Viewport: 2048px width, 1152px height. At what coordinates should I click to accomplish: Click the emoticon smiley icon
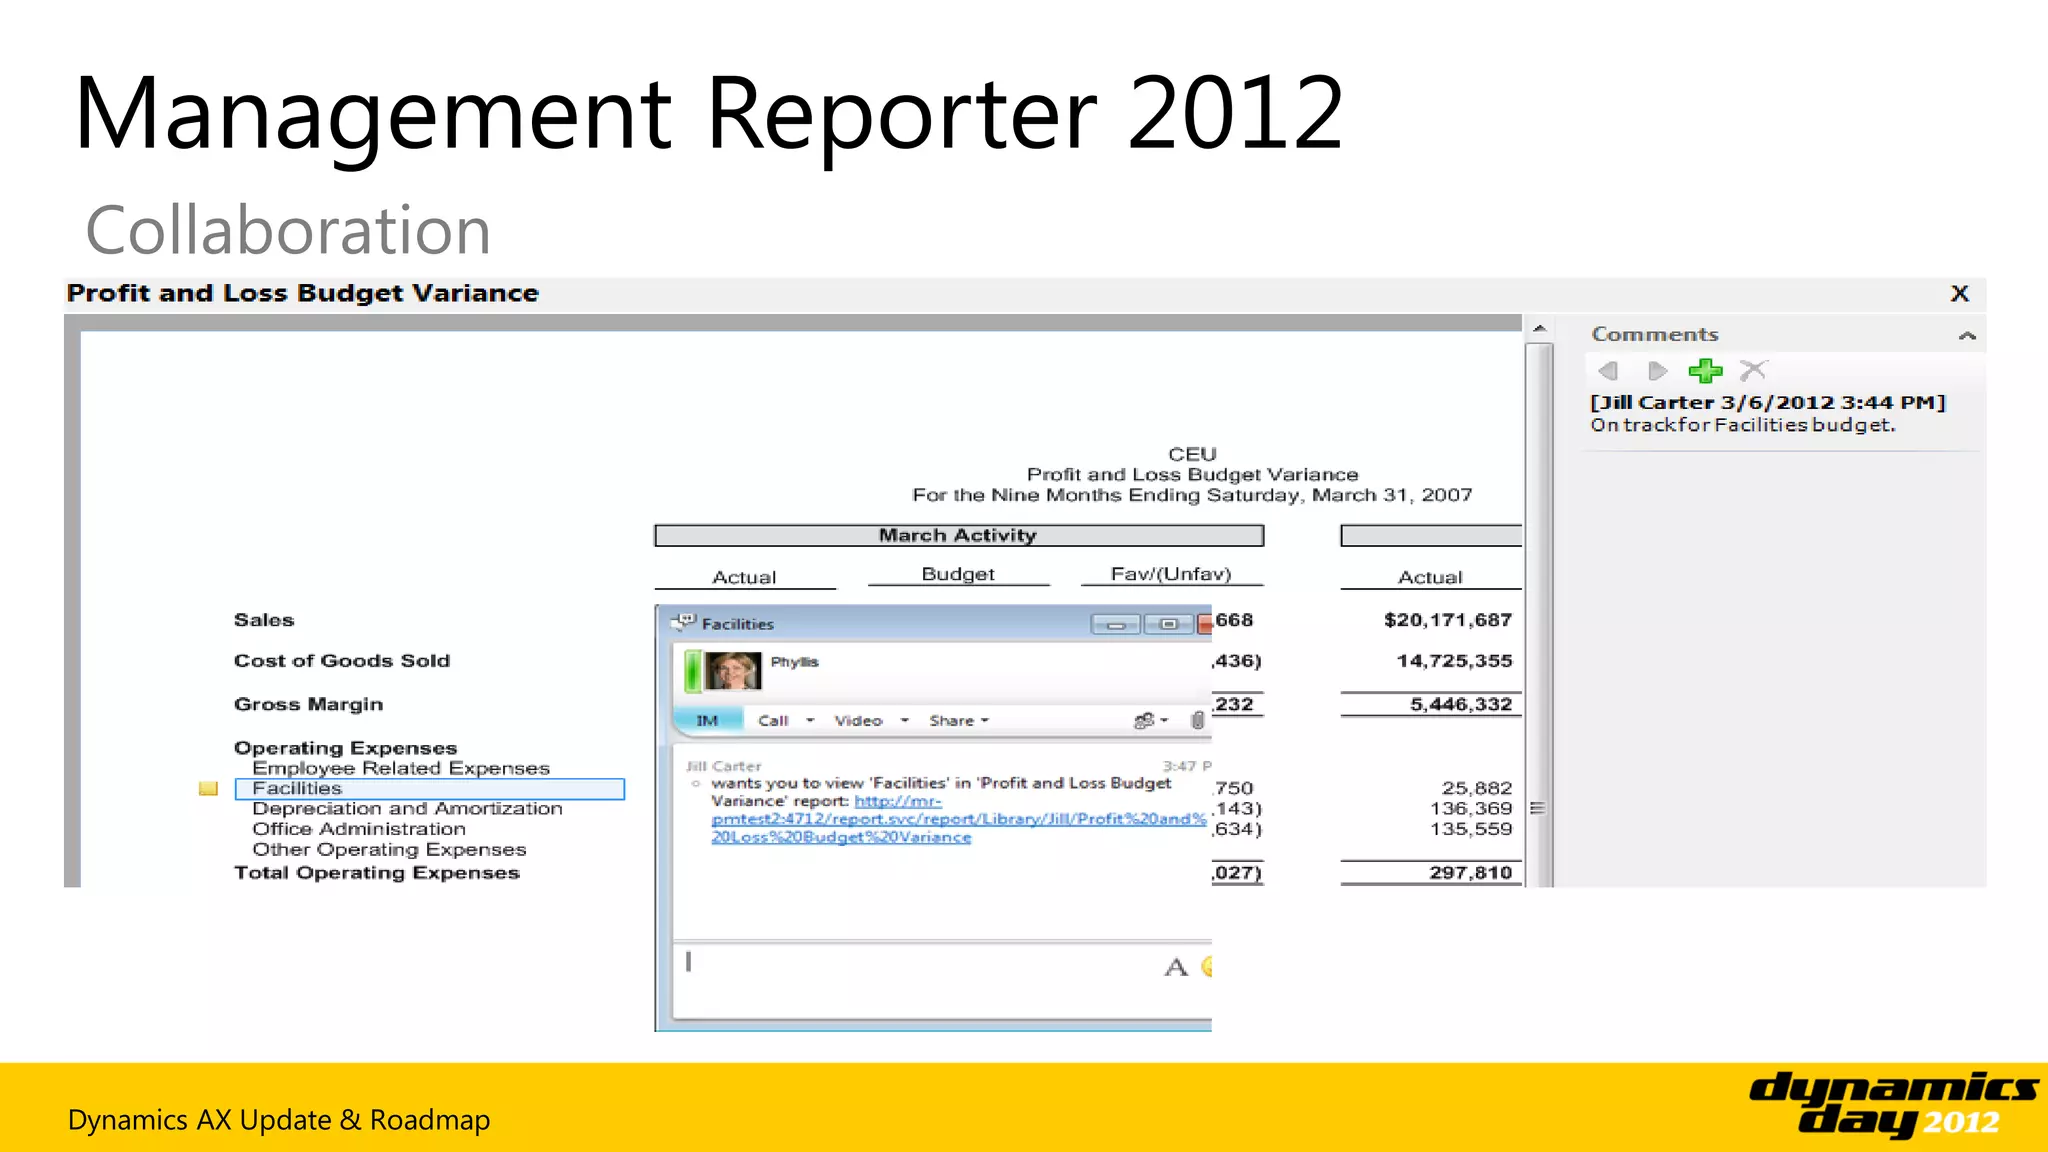point(1206,966)
